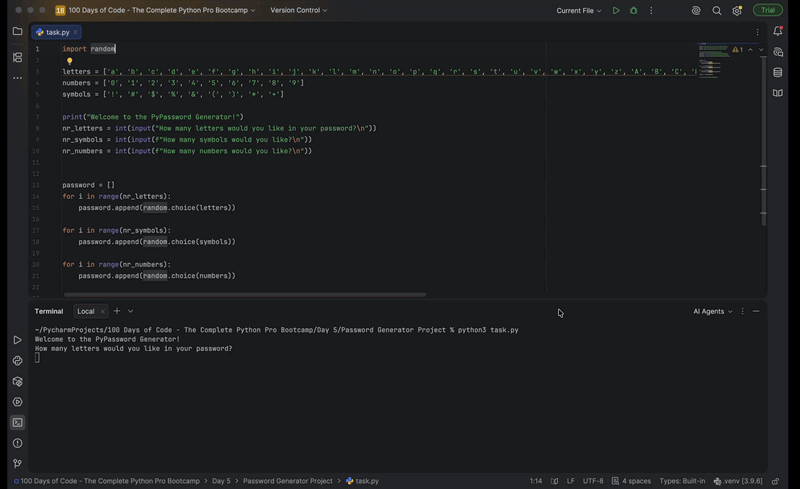Screen dimensions: 800x489
Task: Open terminal options vertical dots
Action: pyautogui.click(x=742, y=311)
